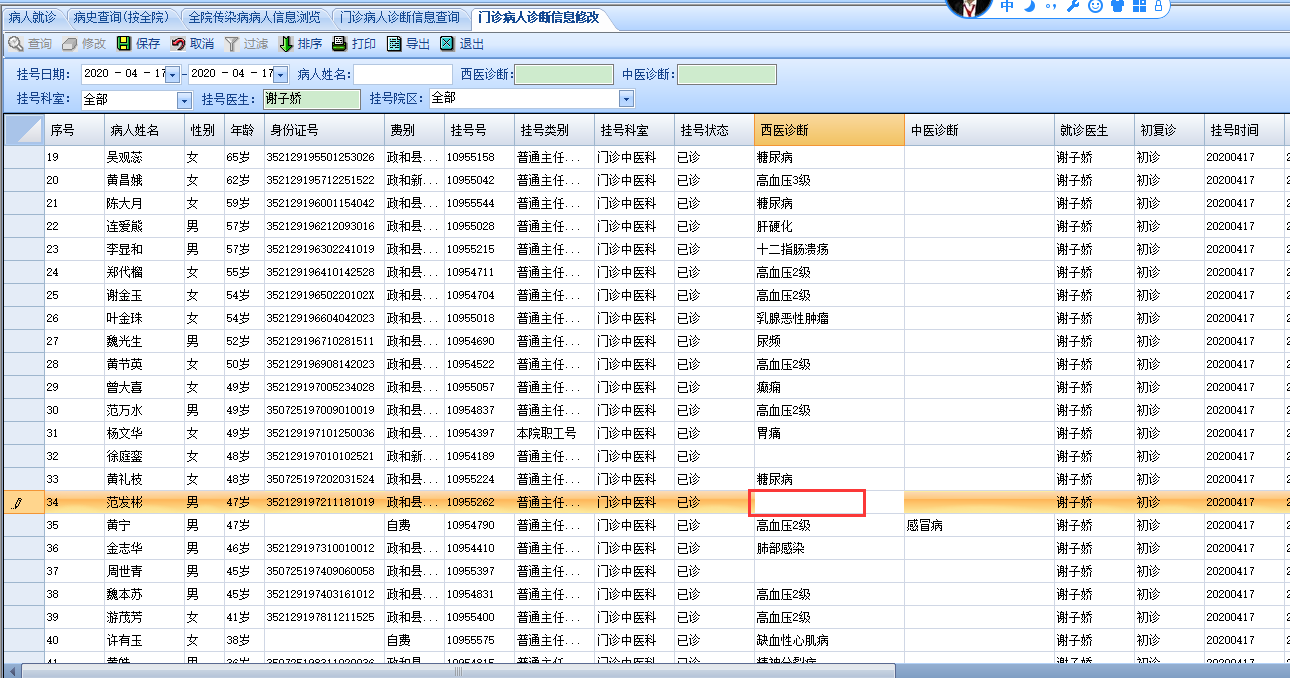Image resolution: width=1290 pixels, height=678 pixels.
Task: Click the select-all corner cell of the grid
Action: pos(22,131)
